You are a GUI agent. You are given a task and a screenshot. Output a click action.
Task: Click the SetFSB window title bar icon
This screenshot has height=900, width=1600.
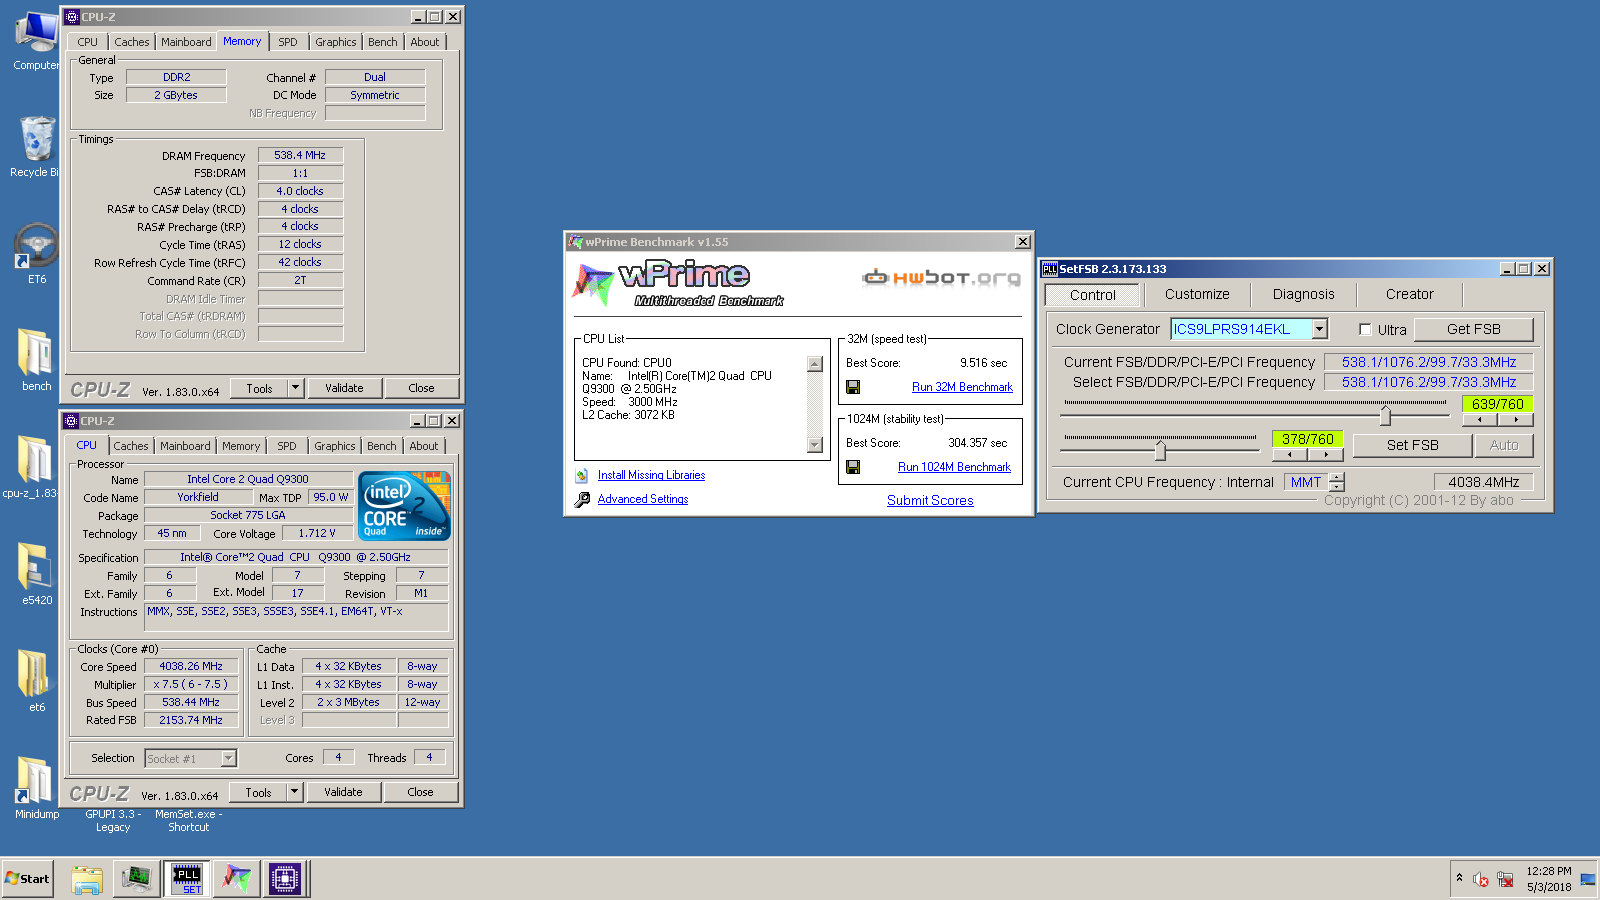tap(1050, 269)
